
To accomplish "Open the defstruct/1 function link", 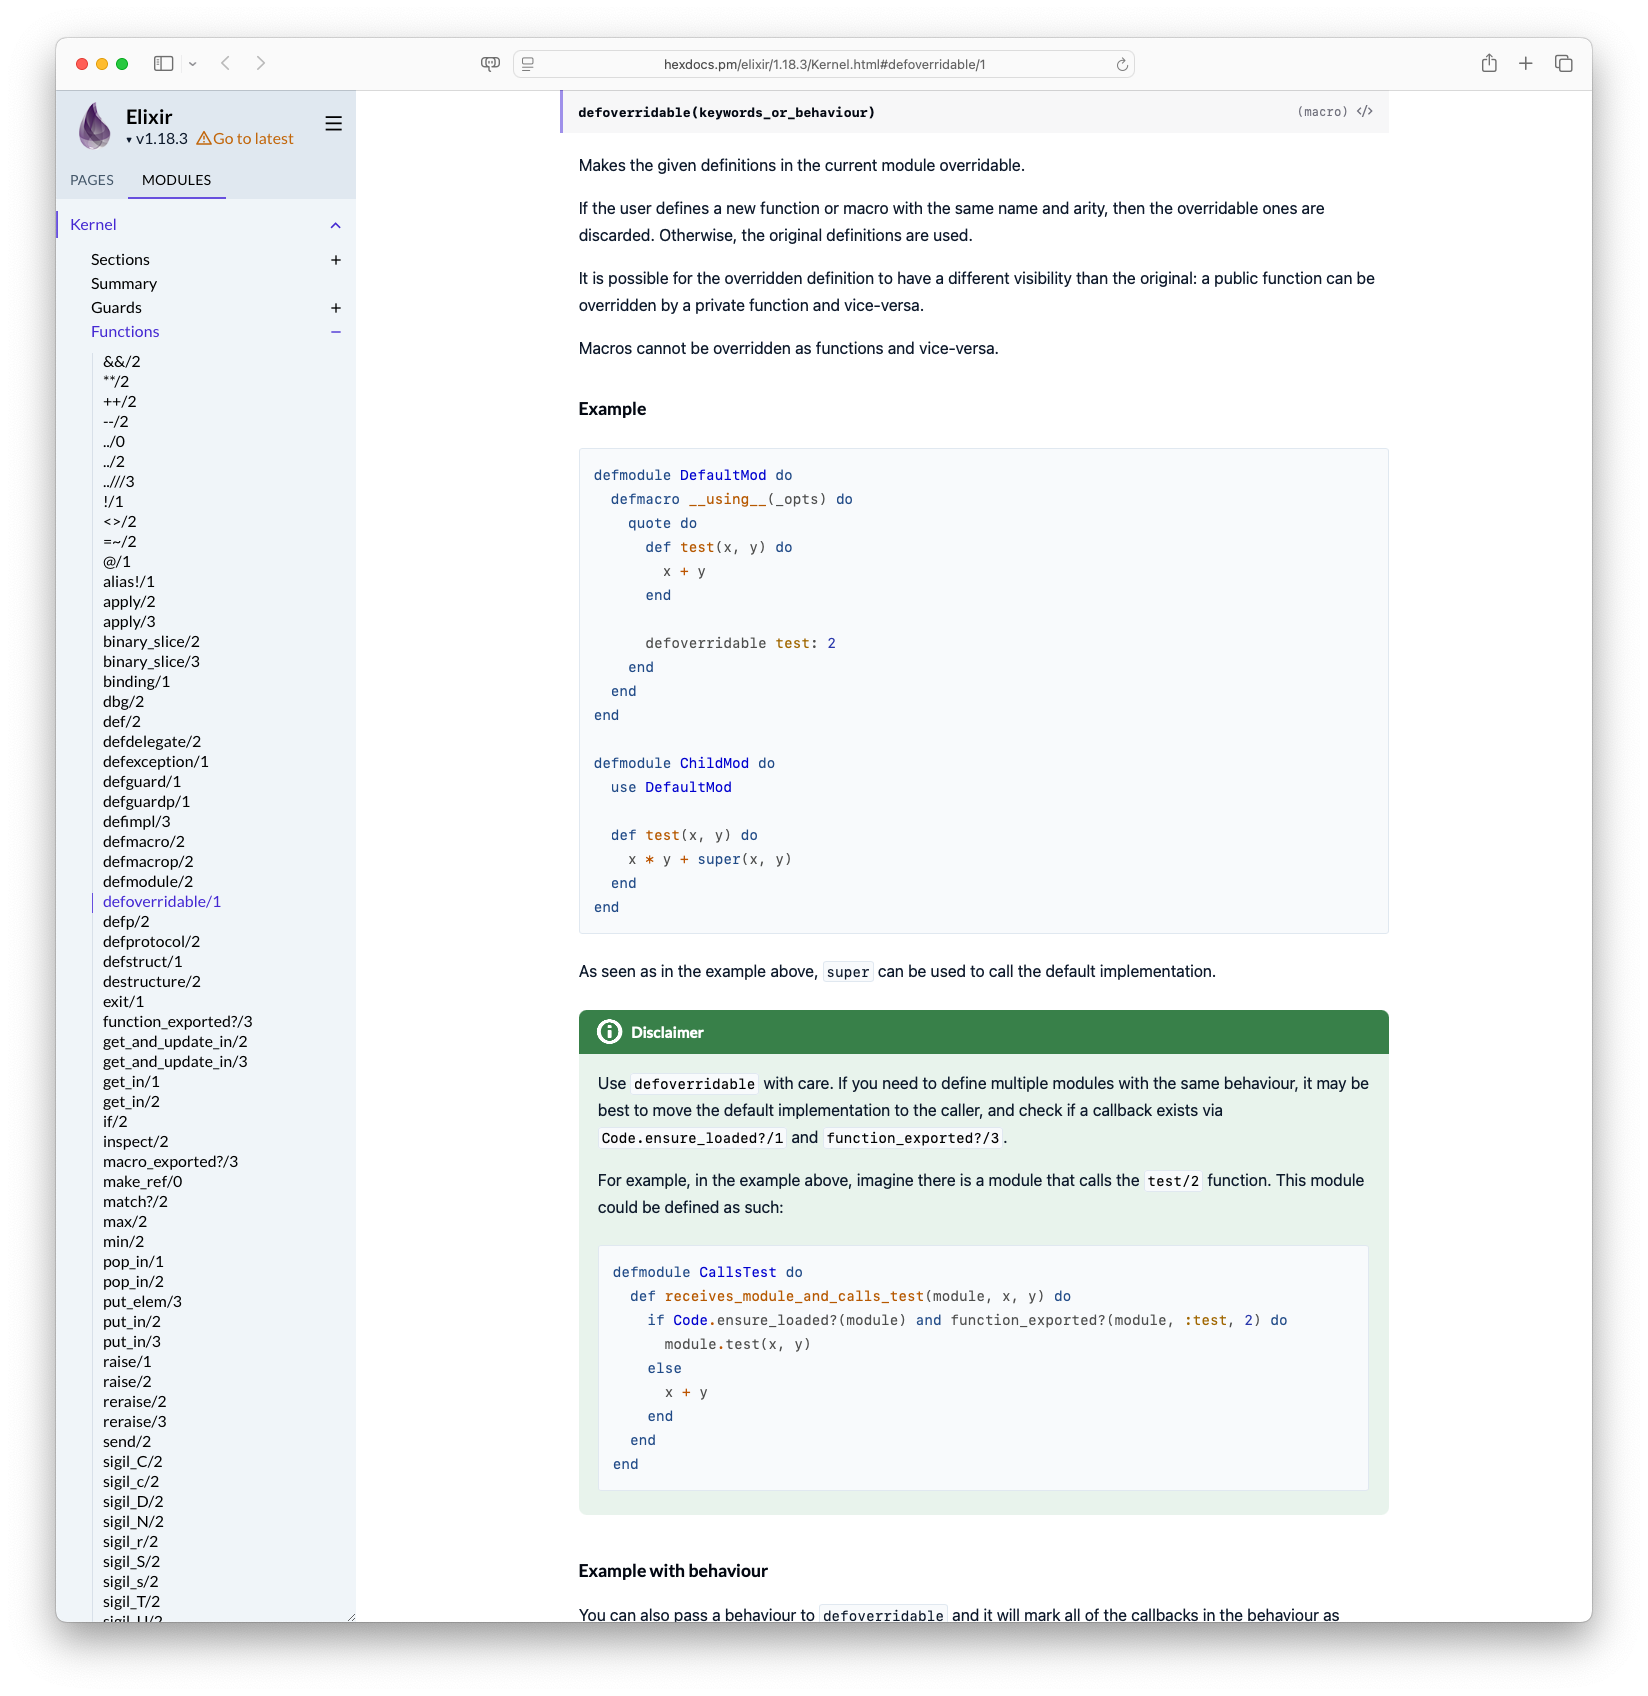I will point(142,961).
